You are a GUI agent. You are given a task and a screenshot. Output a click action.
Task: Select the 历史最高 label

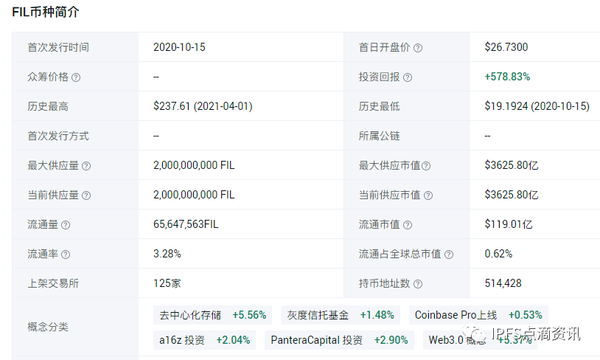pos(48,106)
